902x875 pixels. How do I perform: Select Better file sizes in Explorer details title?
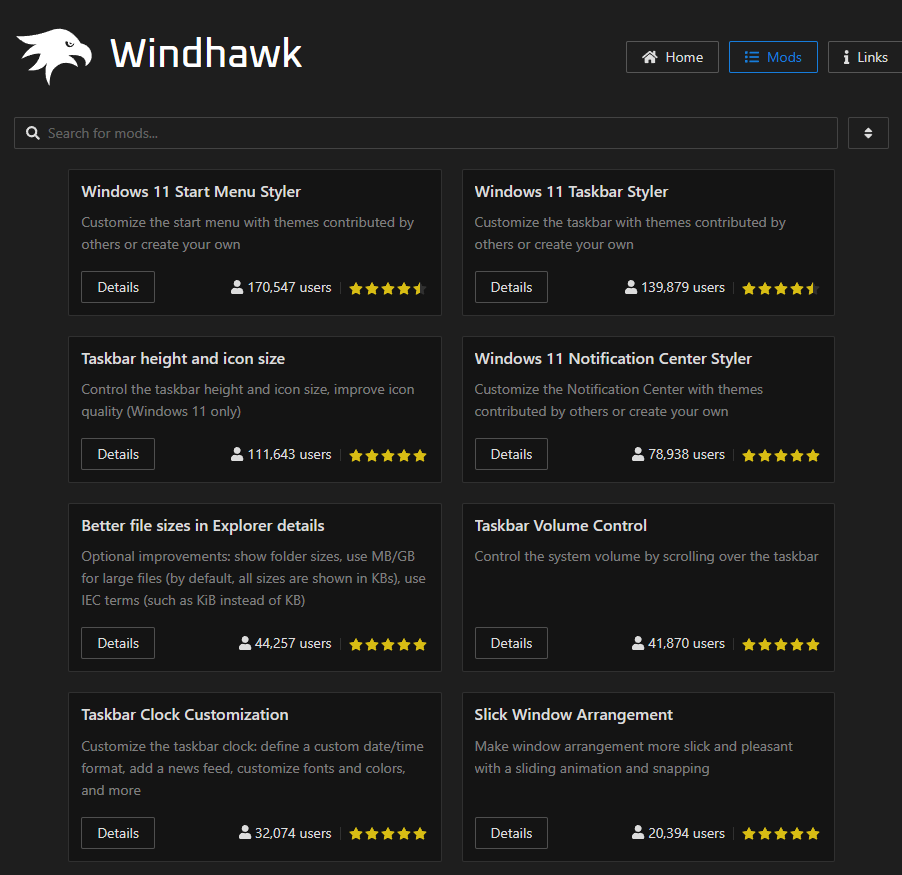(203, 526)
